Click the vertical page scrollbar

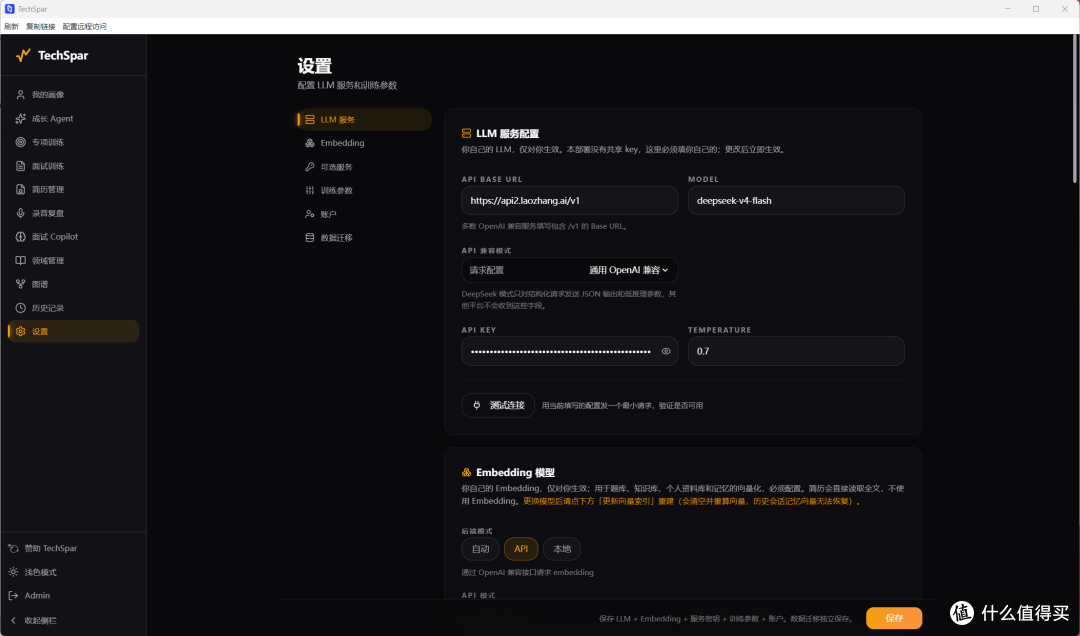(1074, 110)
